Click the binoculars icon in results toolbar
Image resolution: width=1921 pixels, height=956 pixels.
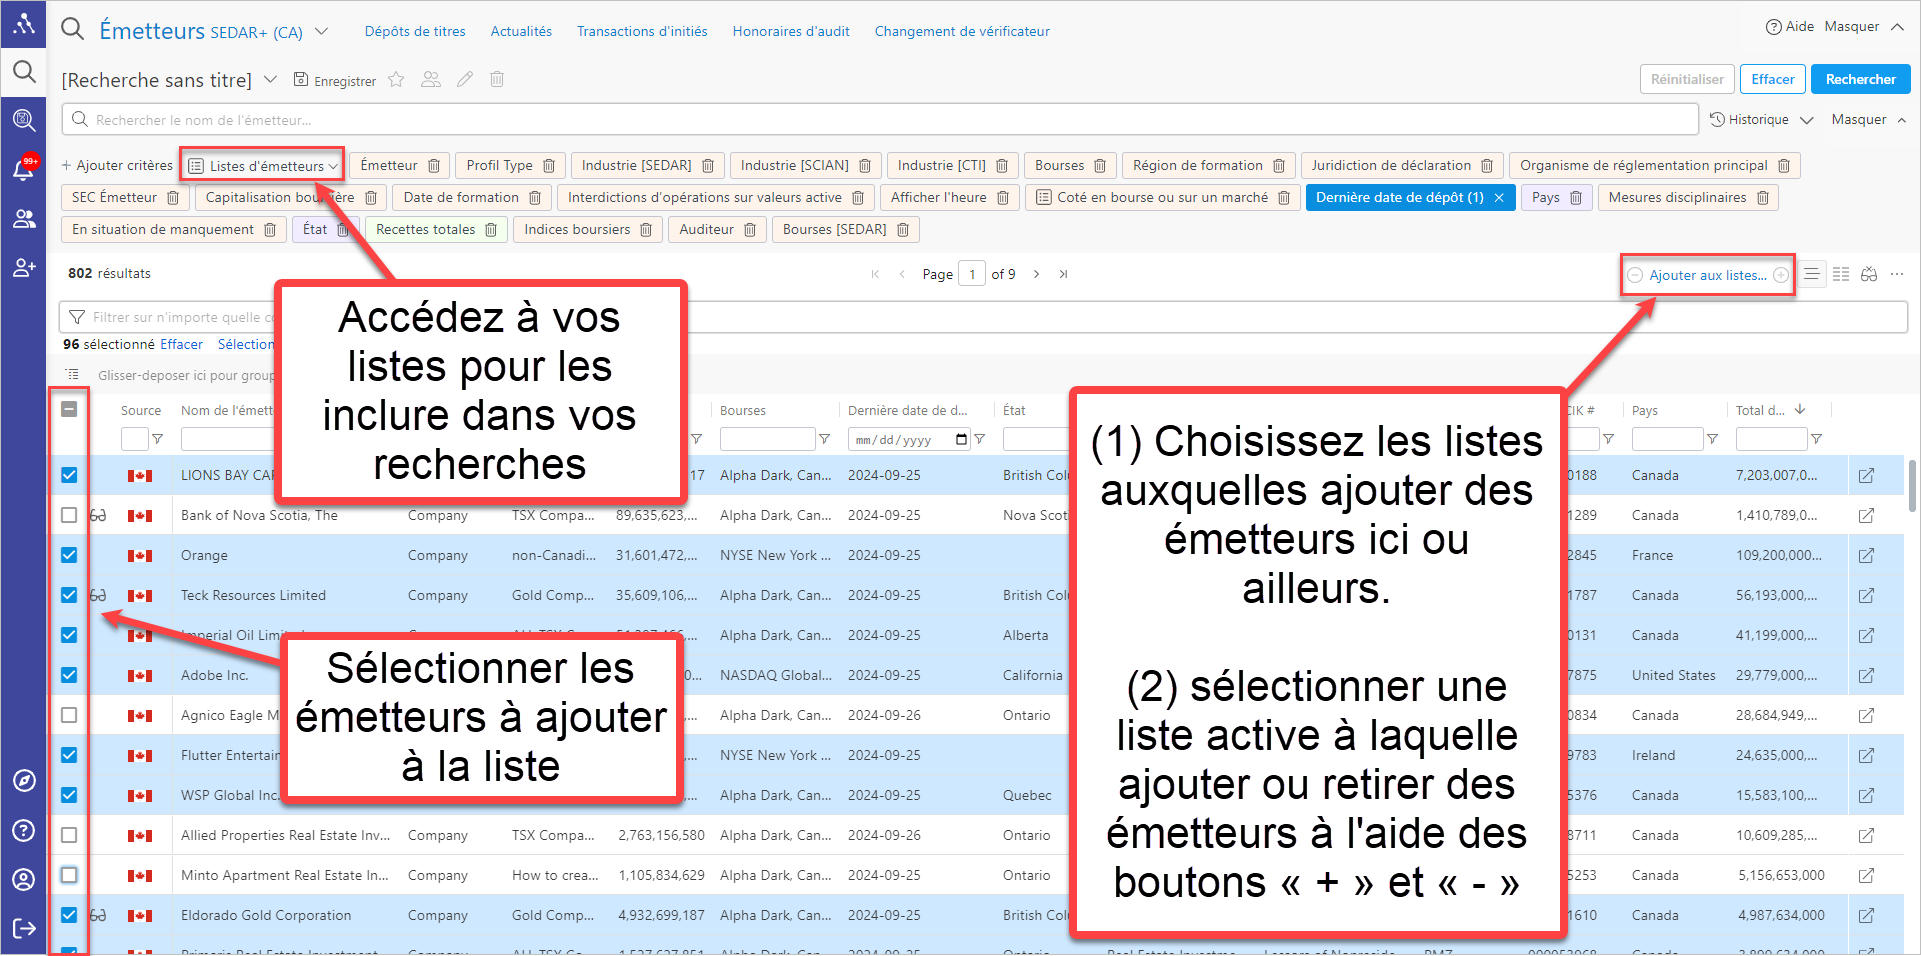tap(1869, 274)
